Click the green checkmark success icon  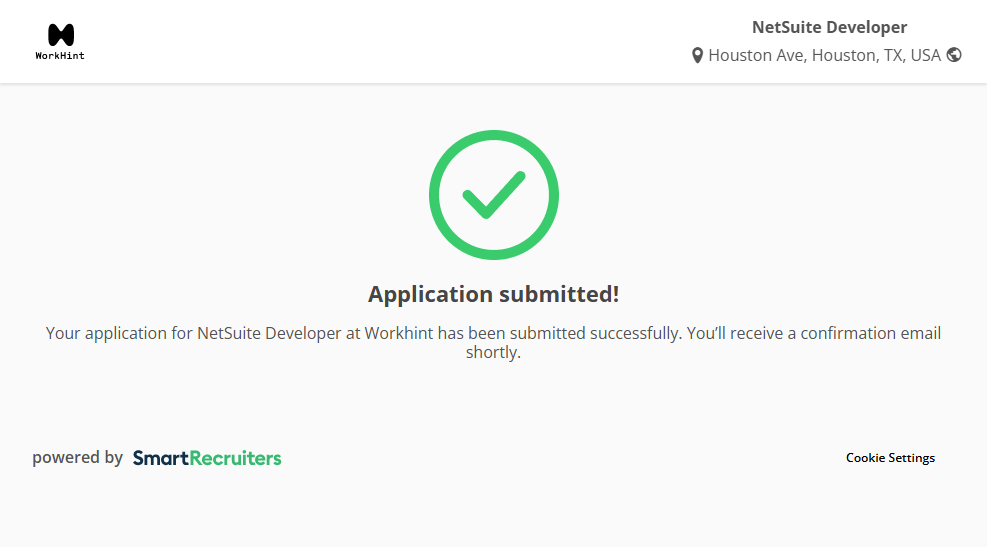coord(493,194)
